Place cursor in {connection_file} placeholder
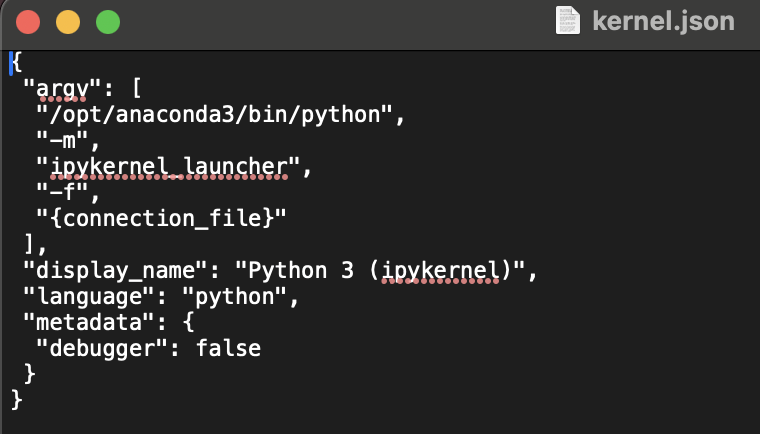This screenshot has width=760, height=434. click(x=167, y=218)
